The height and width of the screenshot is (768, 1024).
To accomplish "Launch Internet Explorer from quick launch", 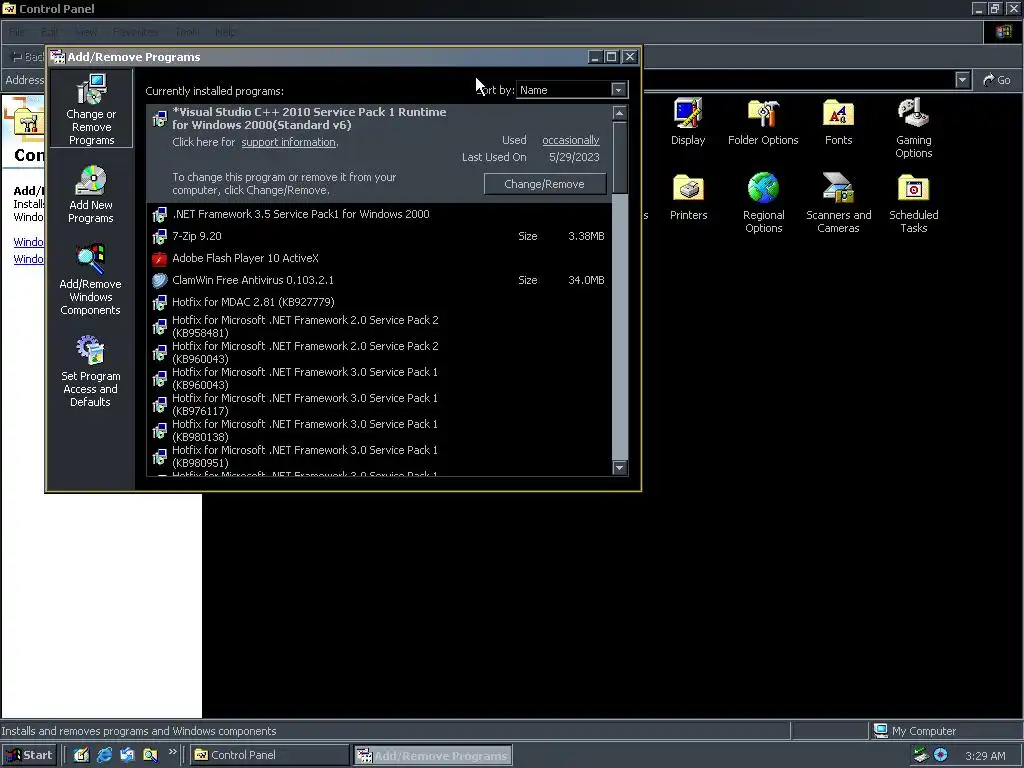I will [x=104, y=755].
